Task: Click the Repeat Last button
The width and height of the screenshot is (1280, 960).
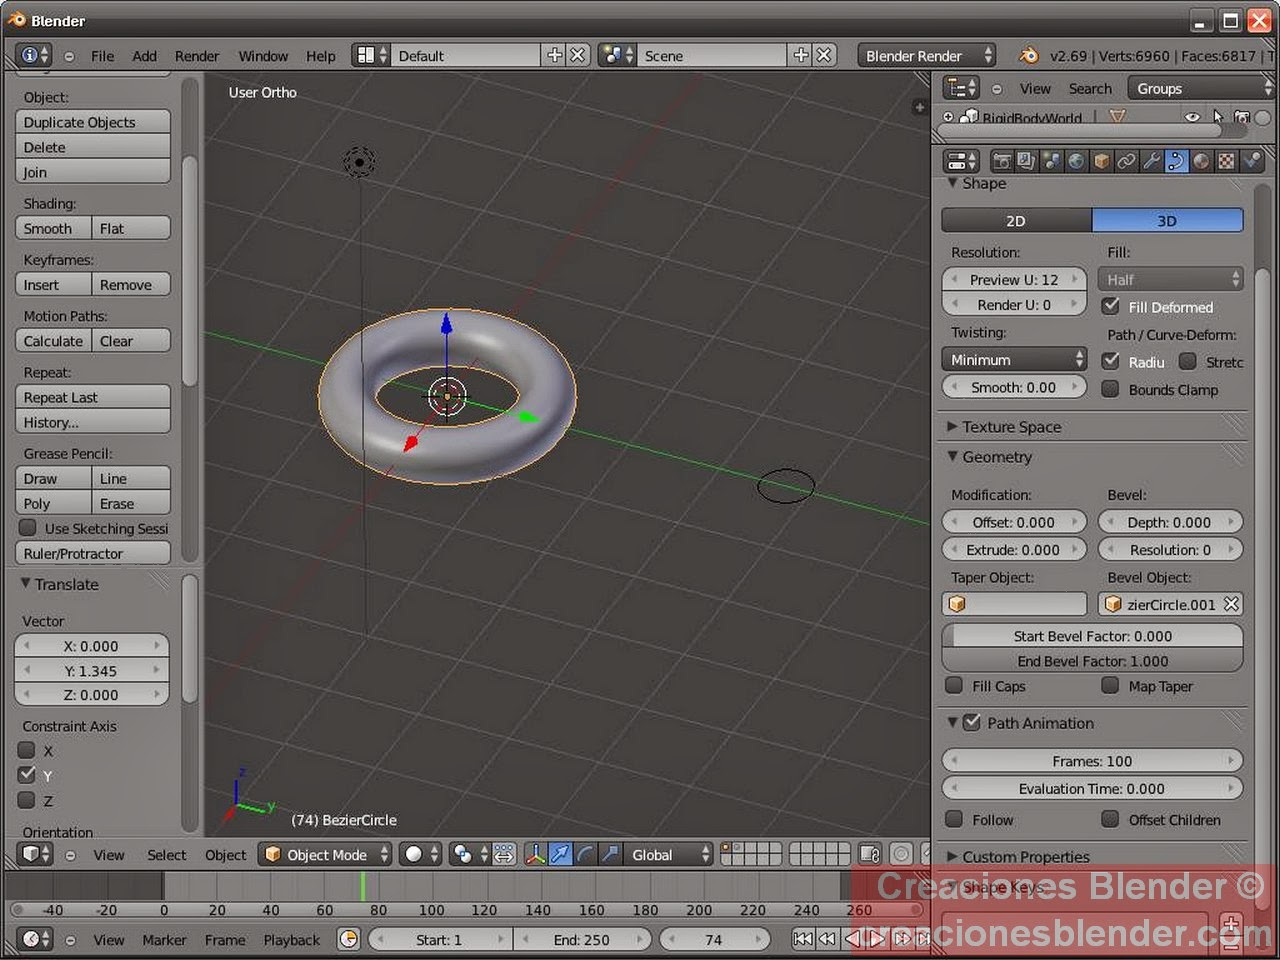Action: click(92, 397)
